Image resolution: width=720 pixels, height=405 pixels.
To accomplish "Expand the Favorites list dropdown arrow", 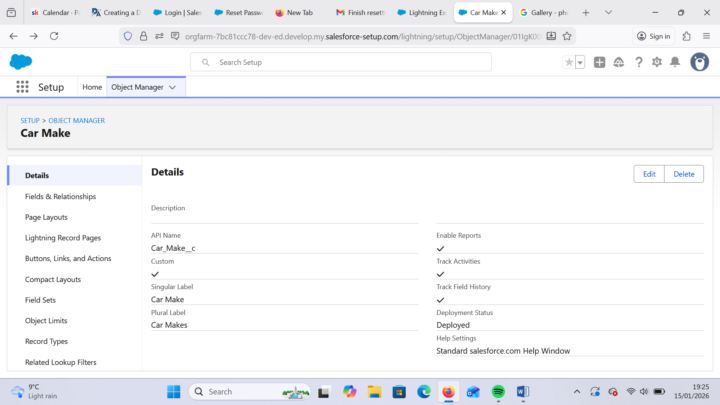I will (x=580, y=62).
